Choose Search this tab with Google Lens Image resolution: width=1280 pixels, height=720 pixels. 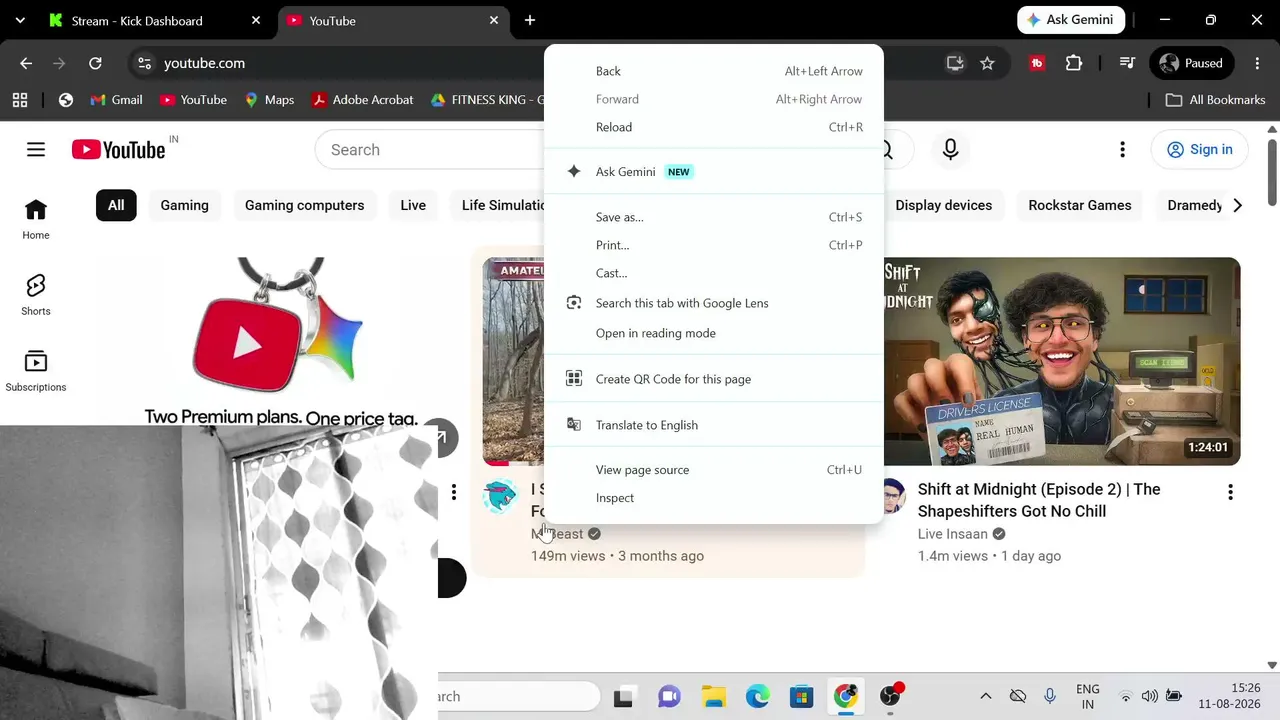click(x=714, y=303)
